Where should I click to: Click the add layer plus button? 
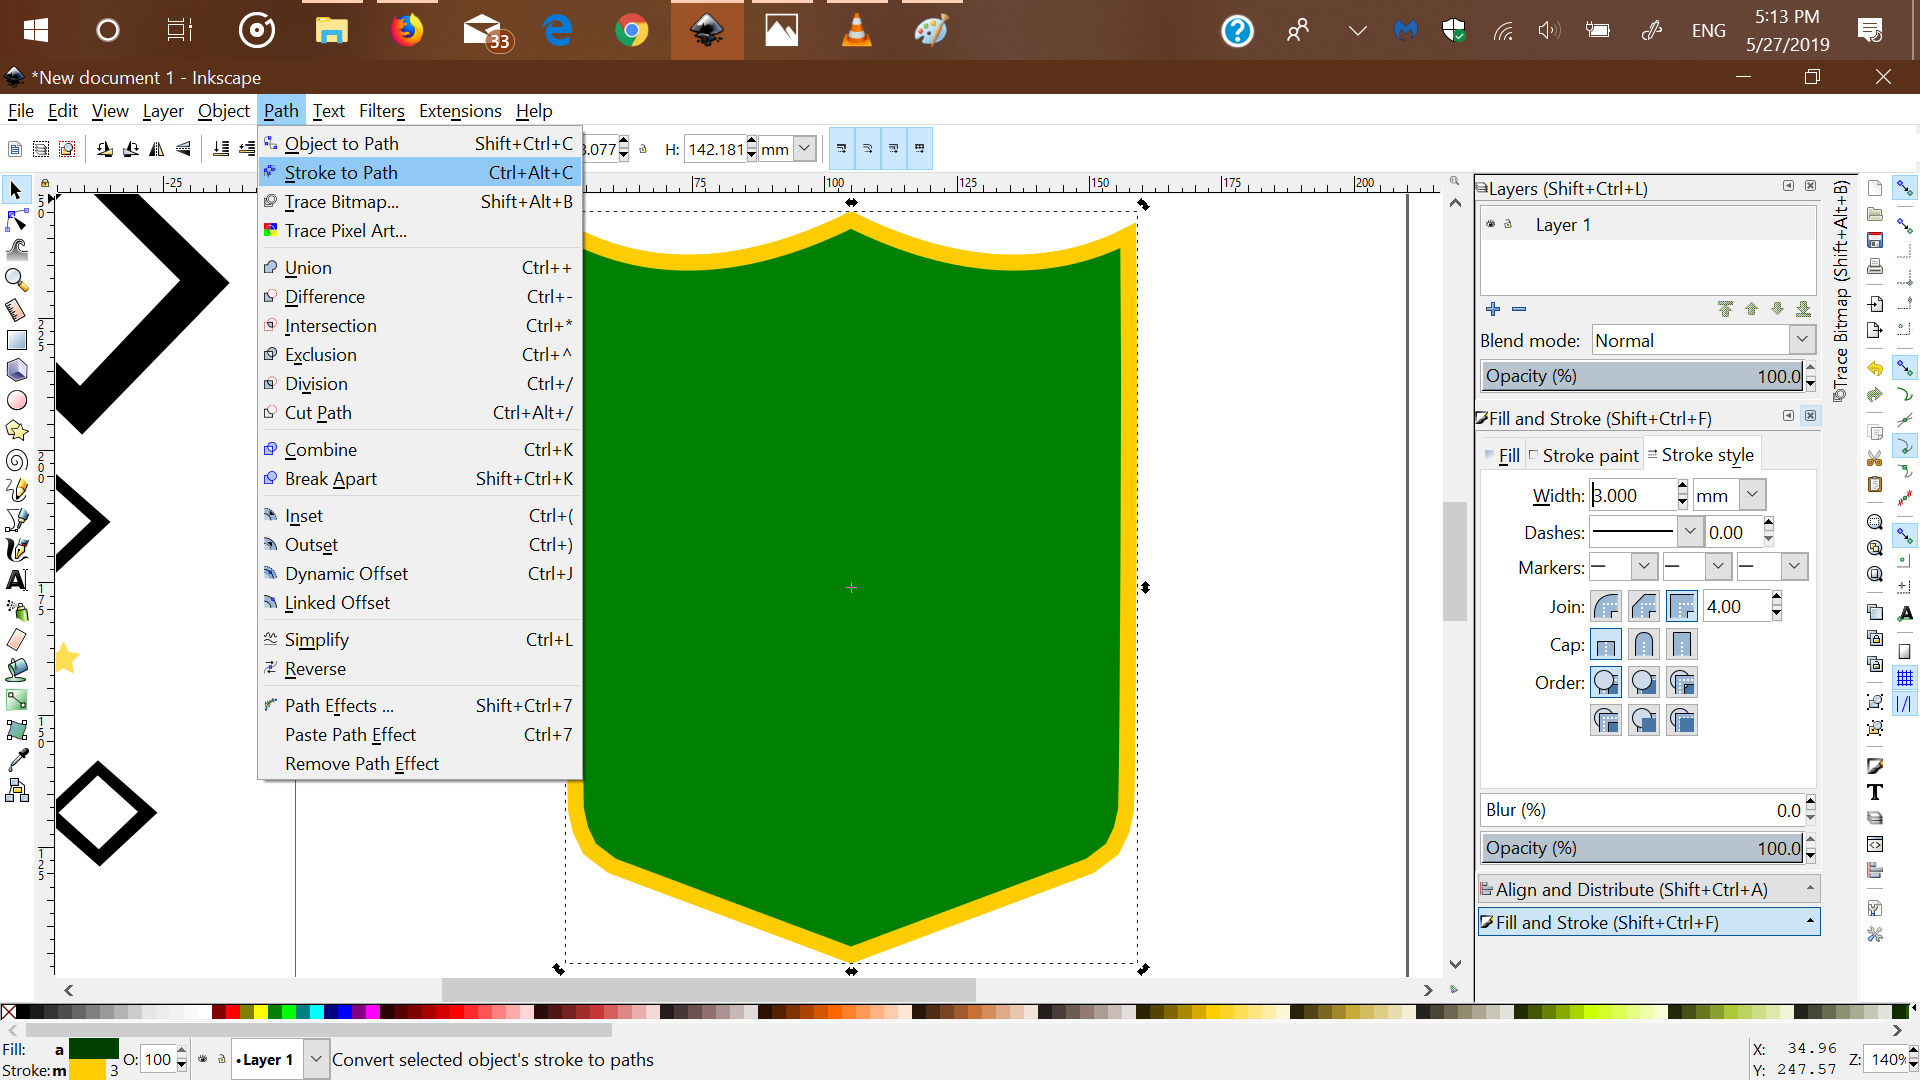1493,309
